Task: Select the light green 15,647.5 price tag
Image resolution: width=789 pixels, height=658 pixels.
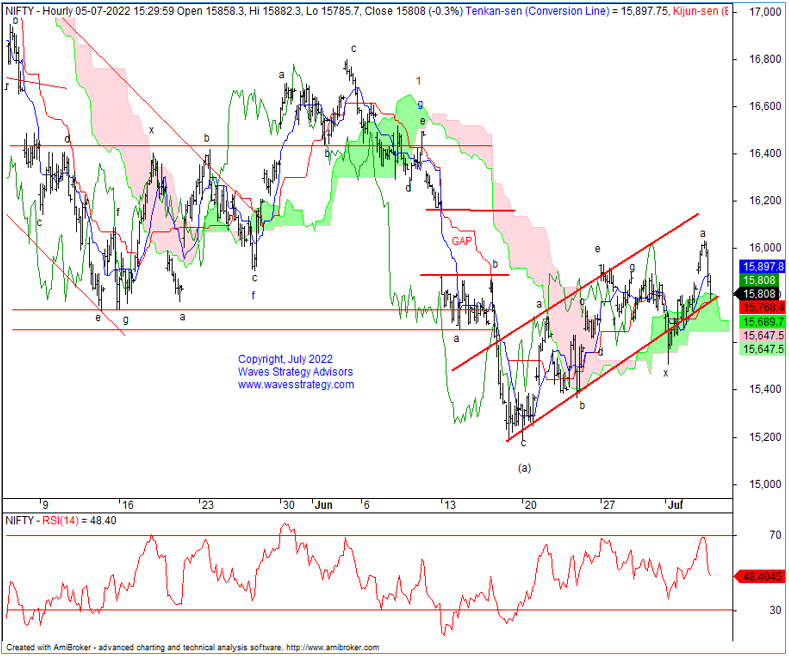Action: (762, 349)
